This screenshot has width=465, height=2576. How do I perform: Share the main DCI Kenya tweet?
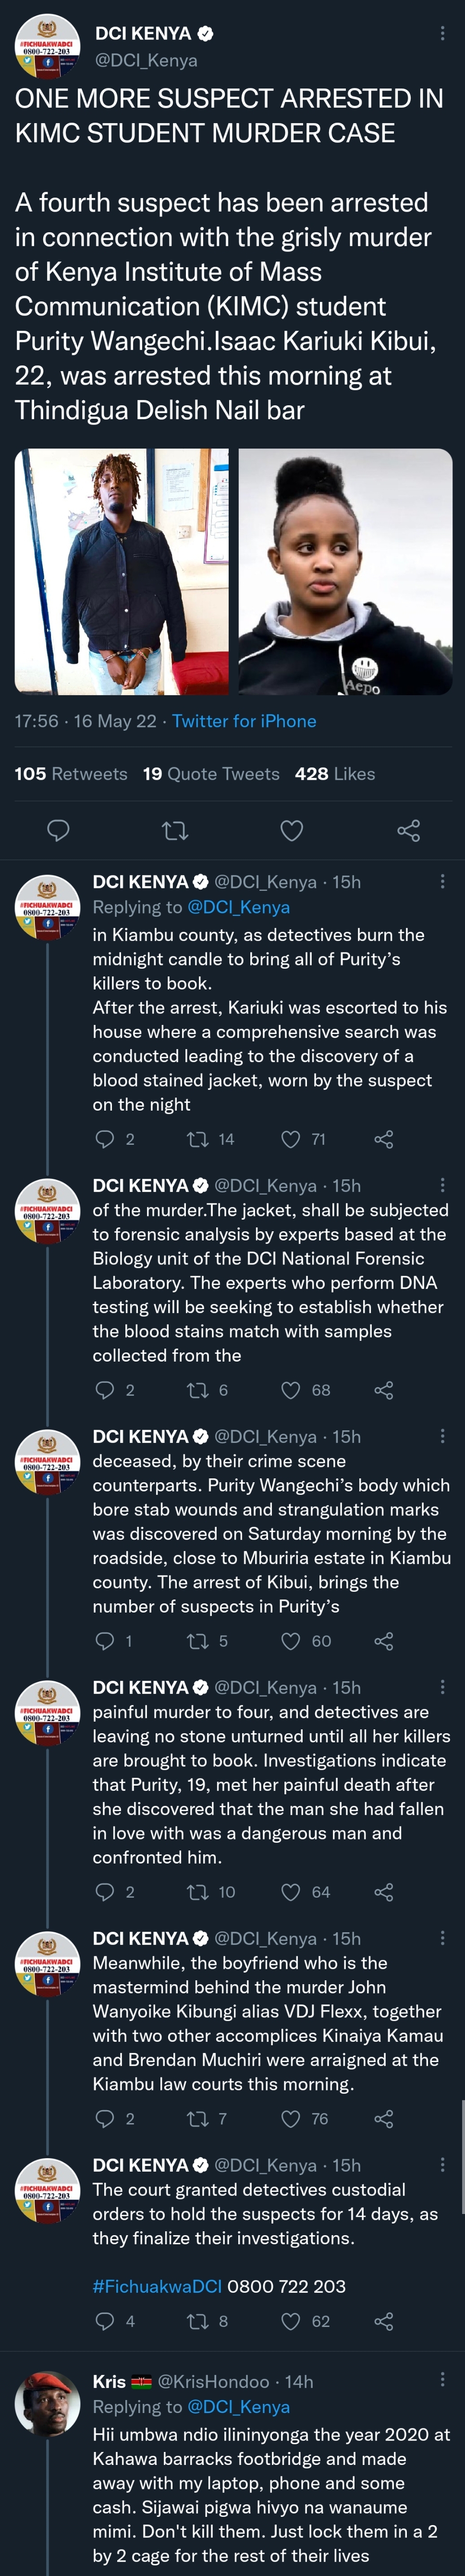point(408,830)
